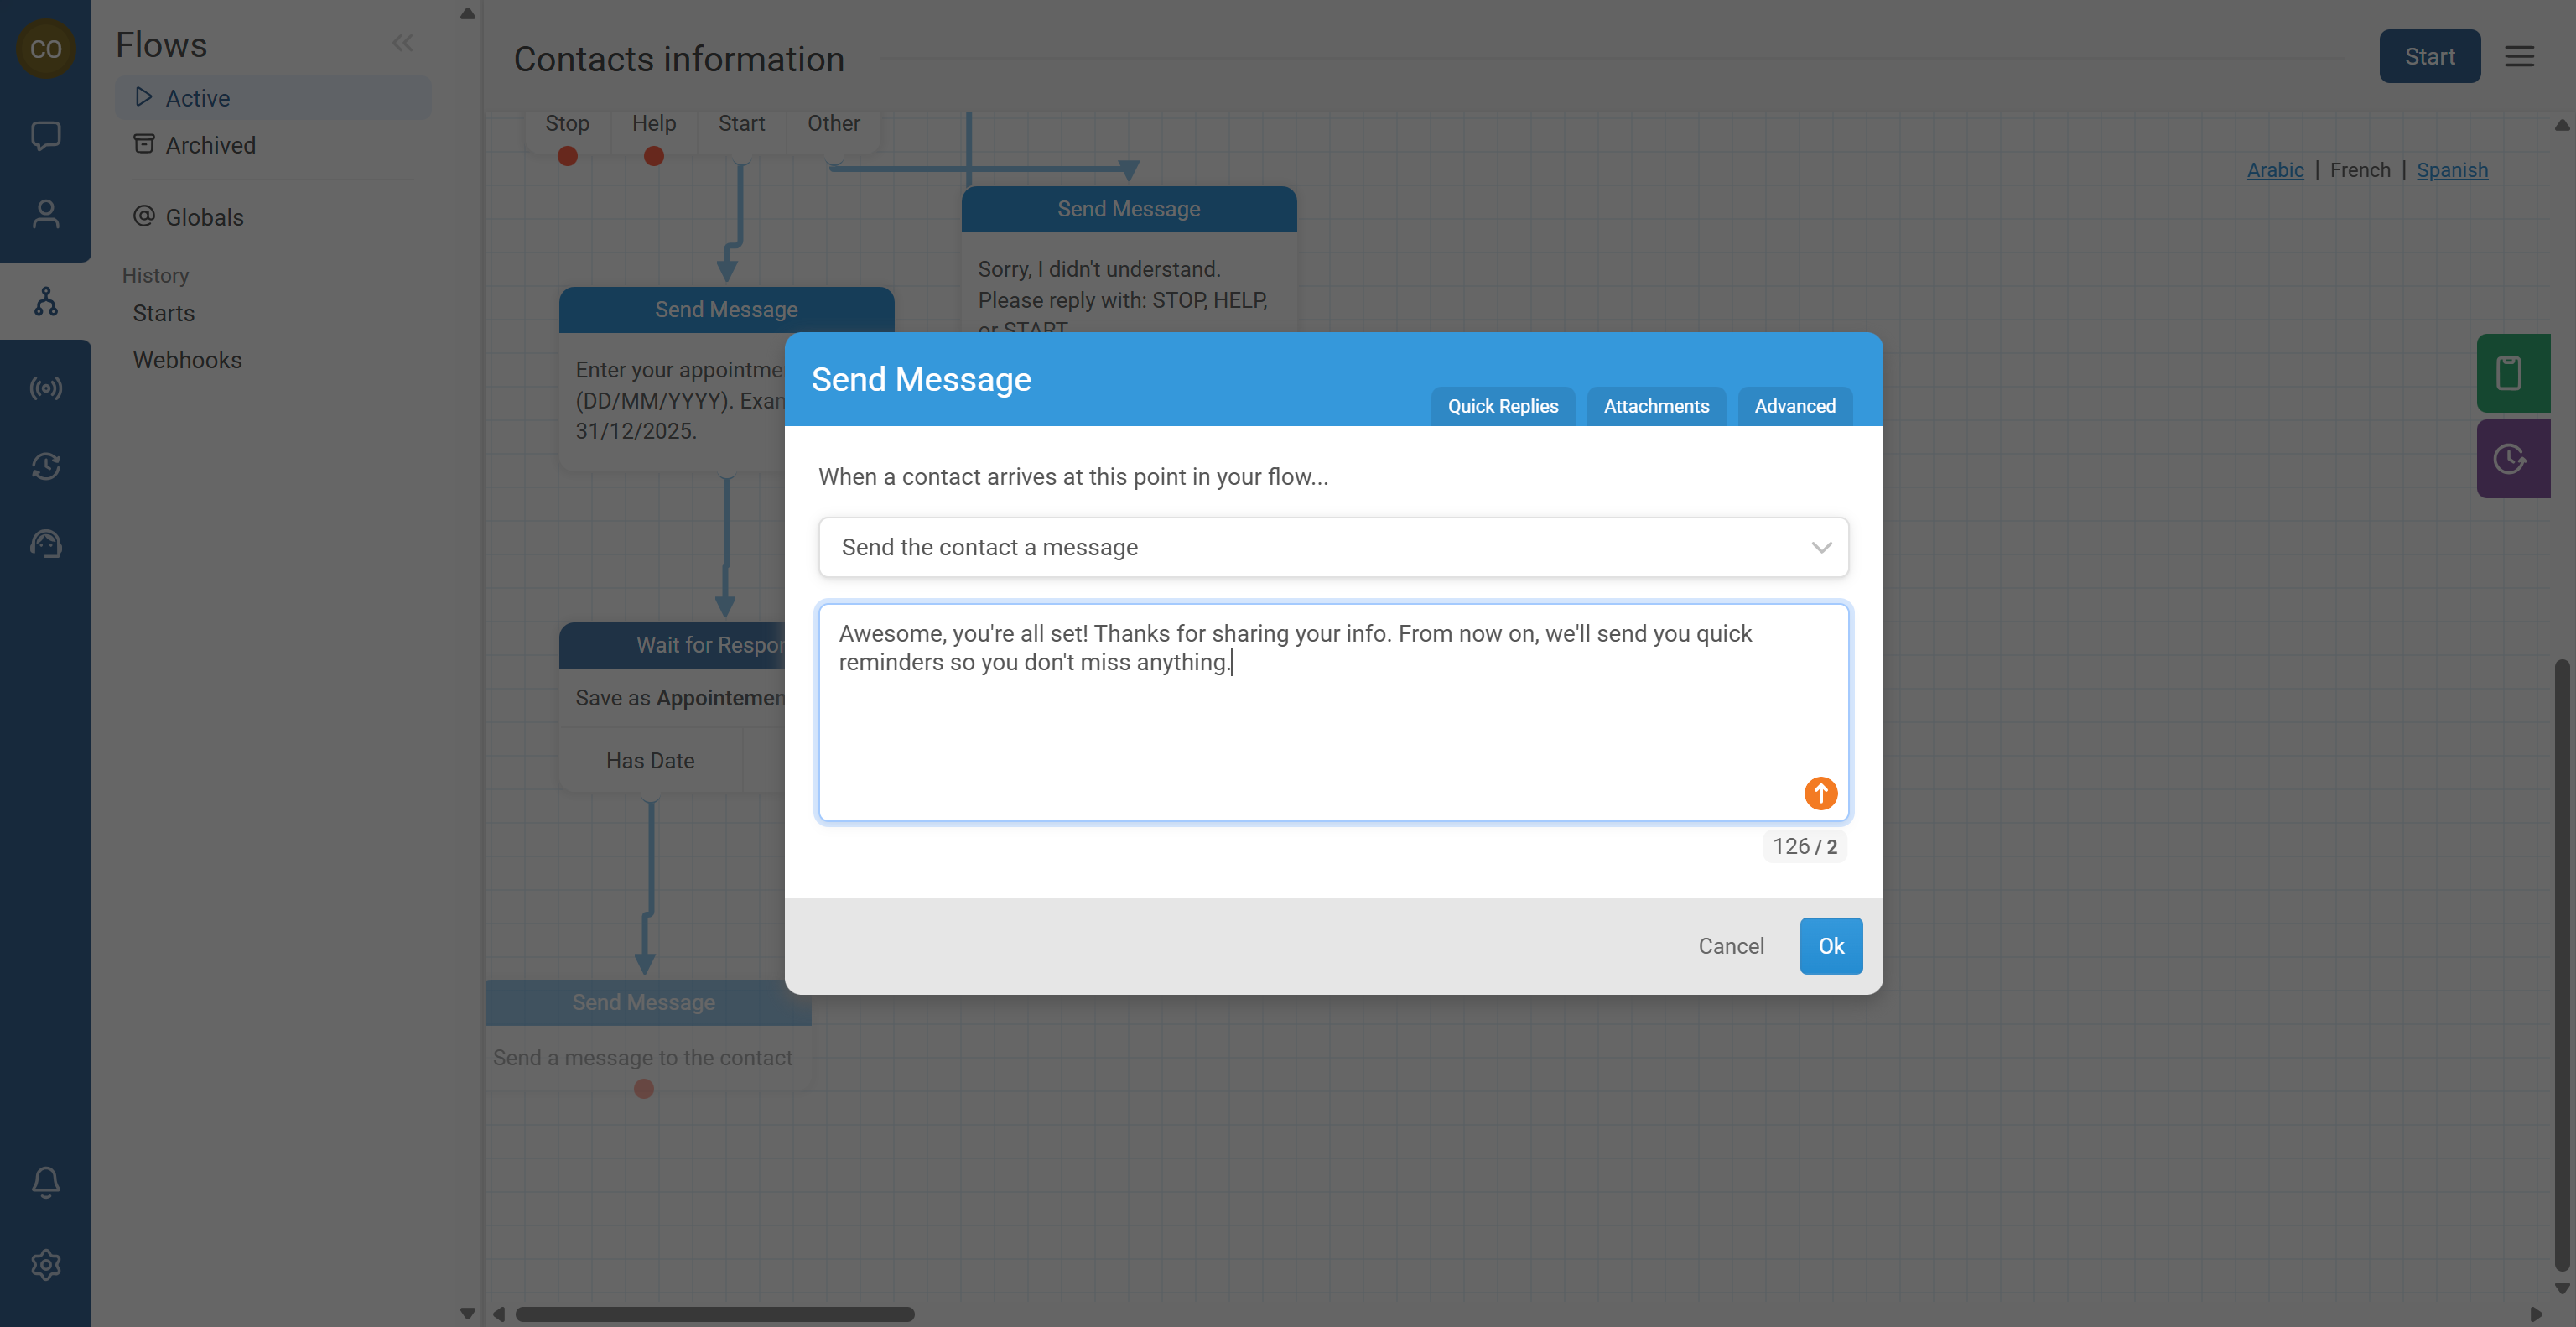
Task: Click inside the message text area
Action: coord(1300,730)
